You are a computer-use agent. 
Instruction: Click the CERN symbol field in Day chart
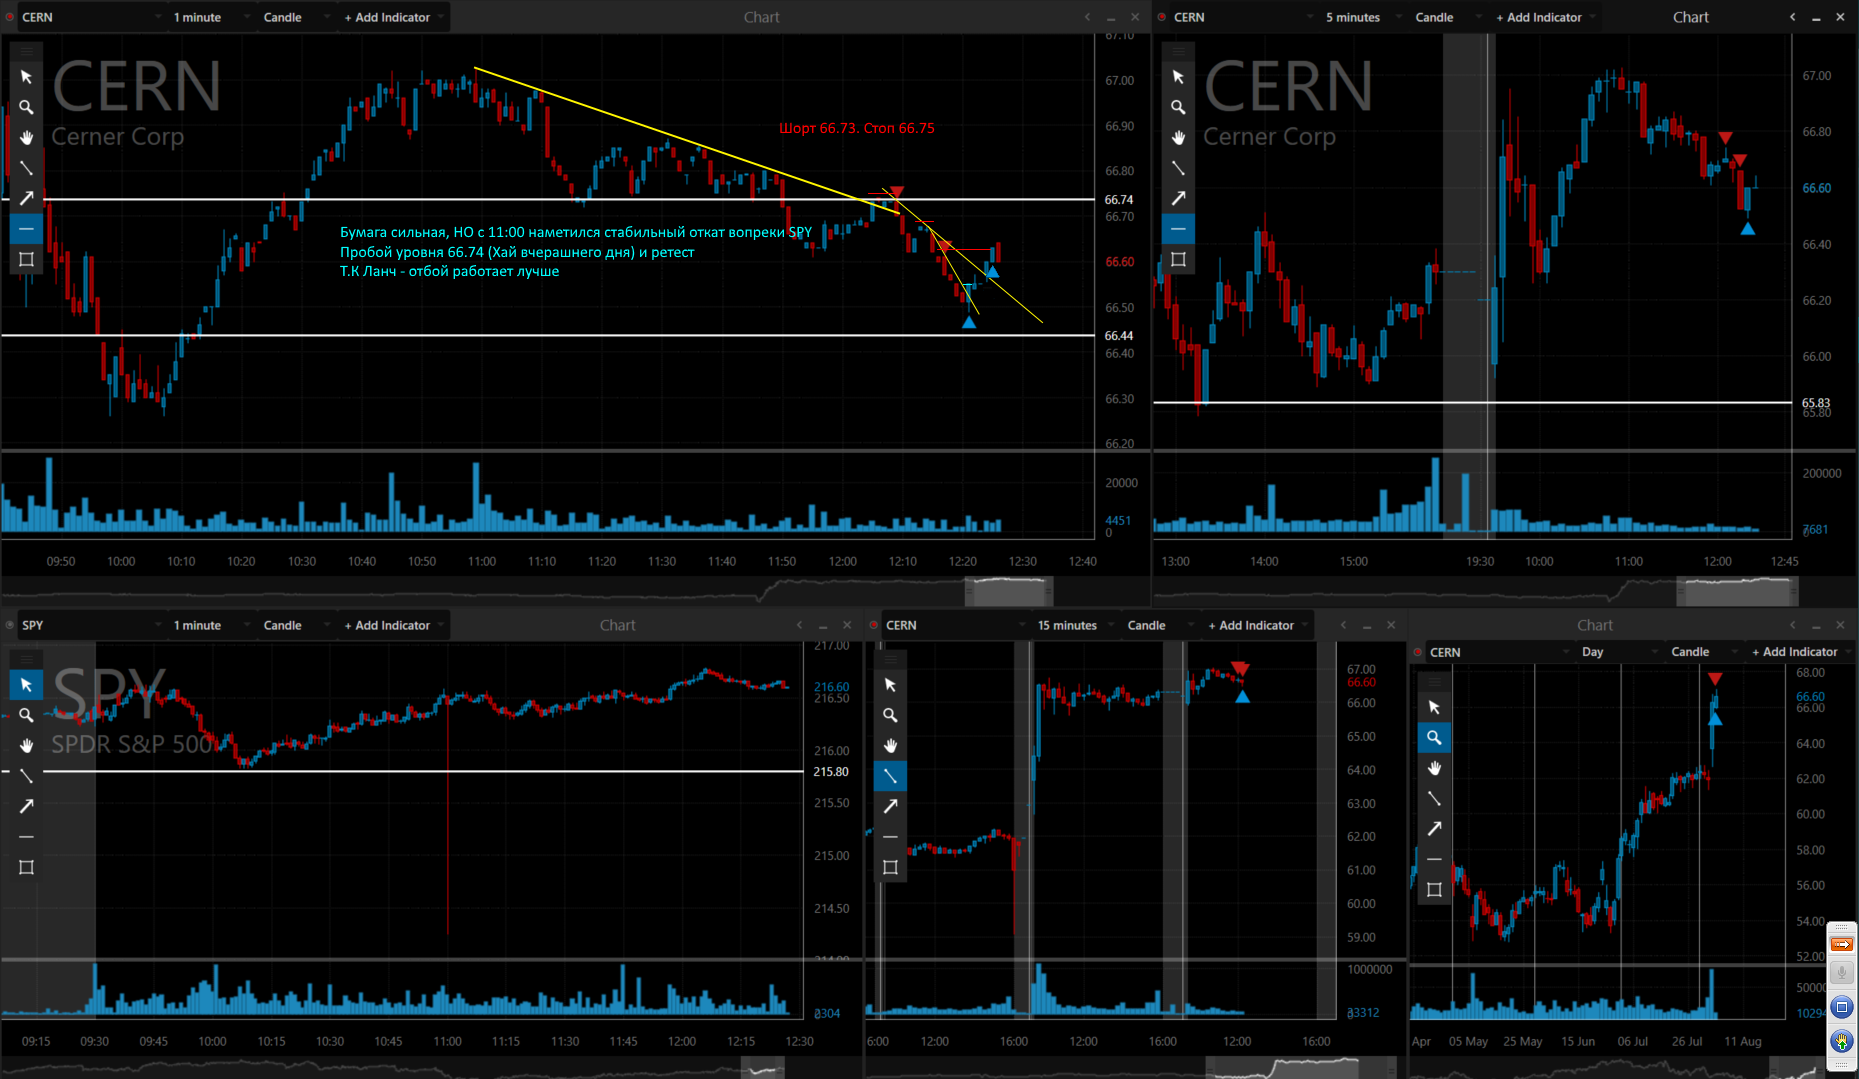pos(1498,652)
